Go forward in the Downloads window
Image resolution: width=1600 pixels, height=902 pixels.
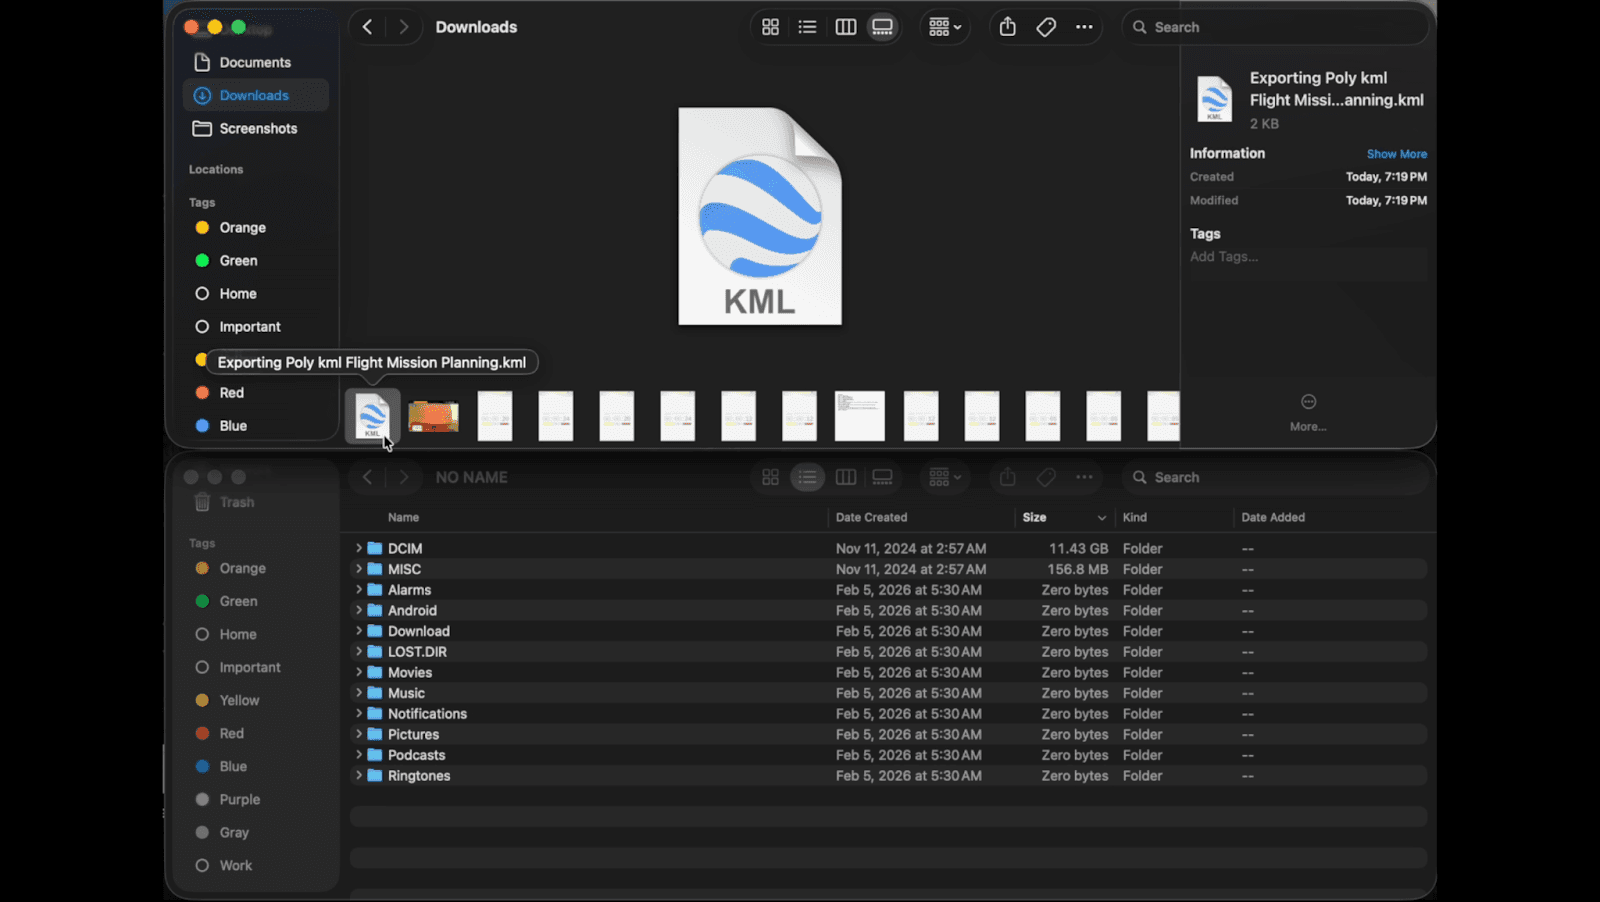(403, 27)
